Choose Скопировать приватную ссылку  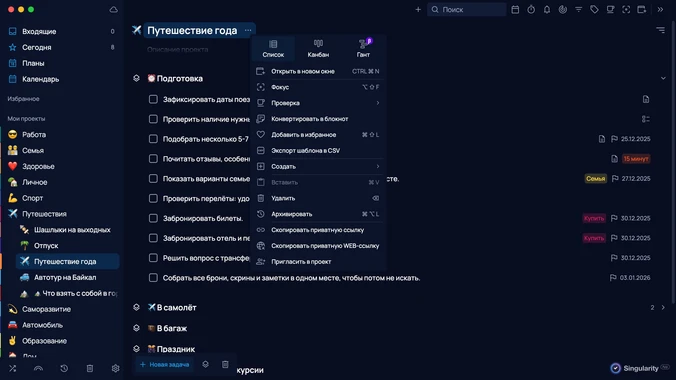tap(318, 230)
